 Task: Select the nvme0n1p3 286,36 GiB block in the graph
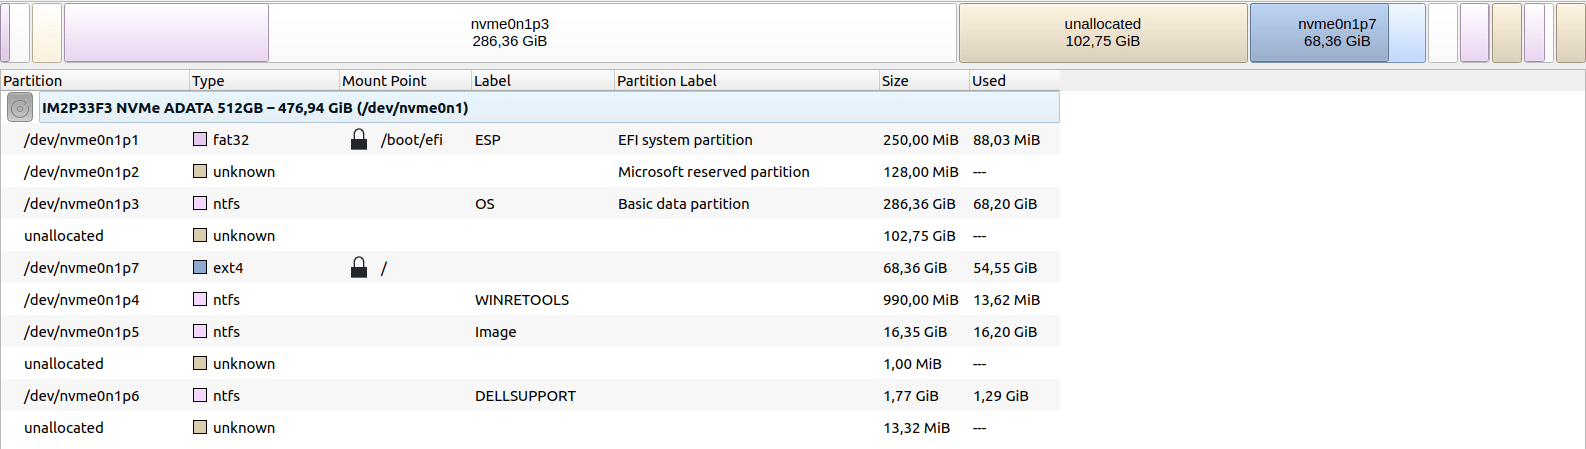(x=510, y=33)
